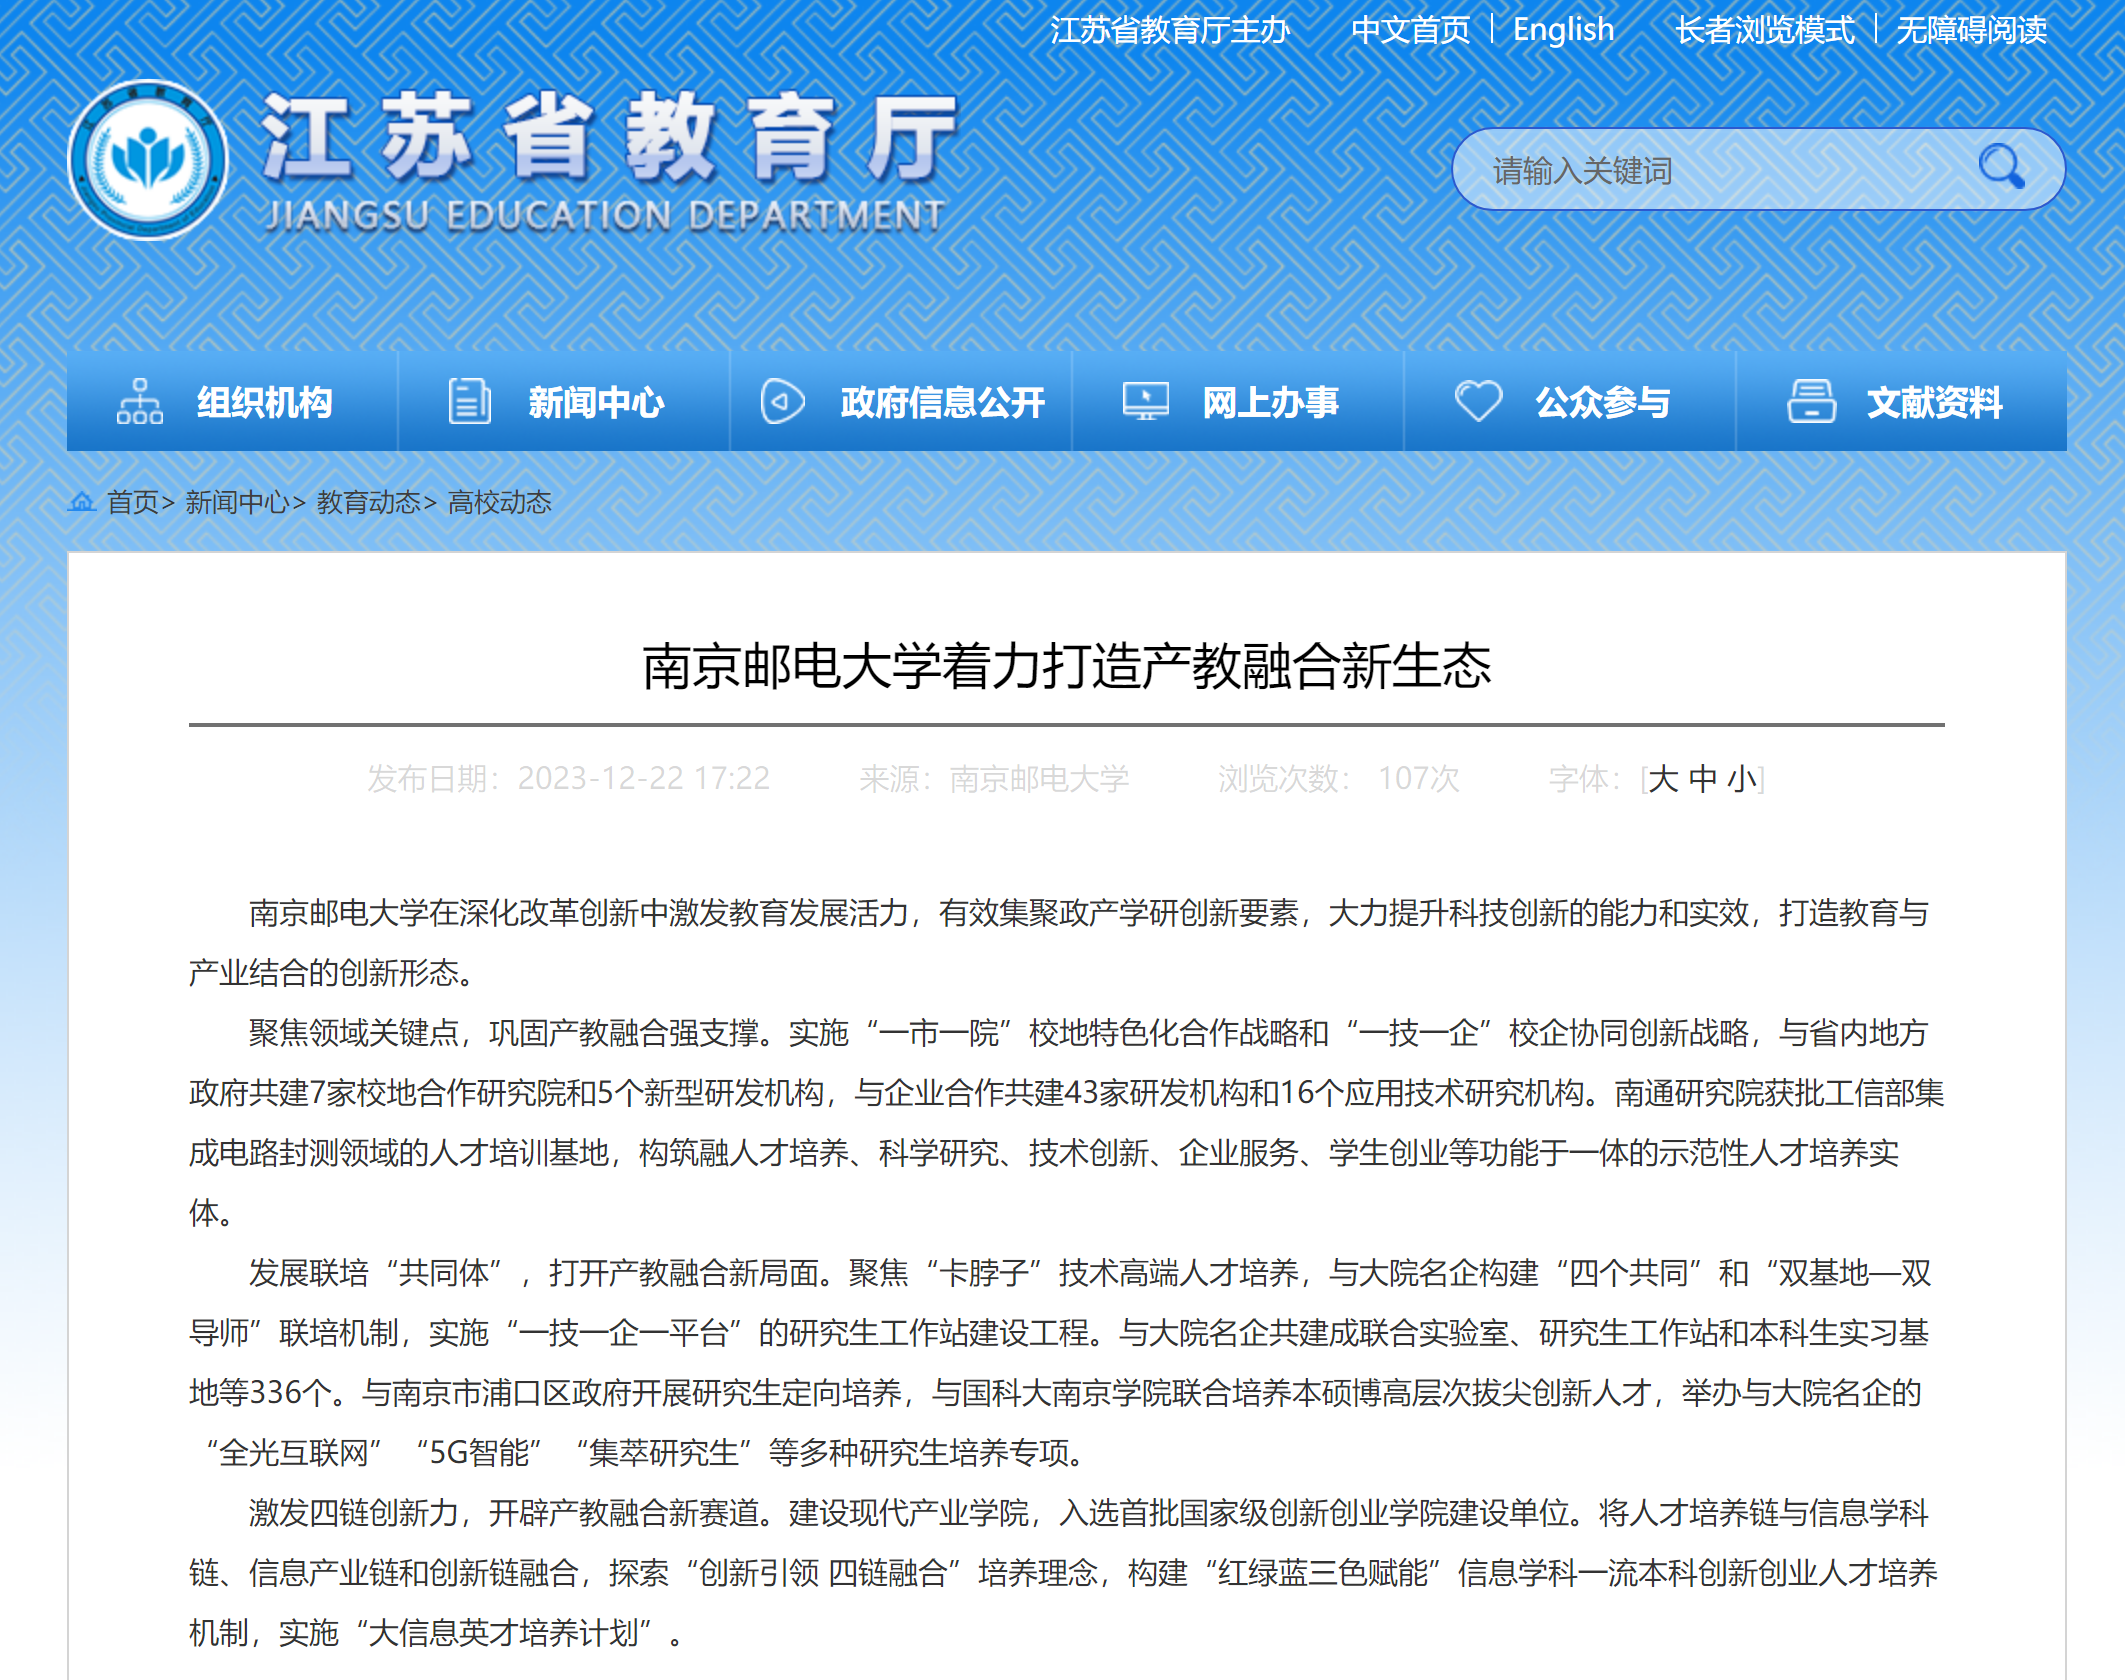Set font size to small (小)
Viewport: 2125px width, 1680px height.
[1742, 779]
